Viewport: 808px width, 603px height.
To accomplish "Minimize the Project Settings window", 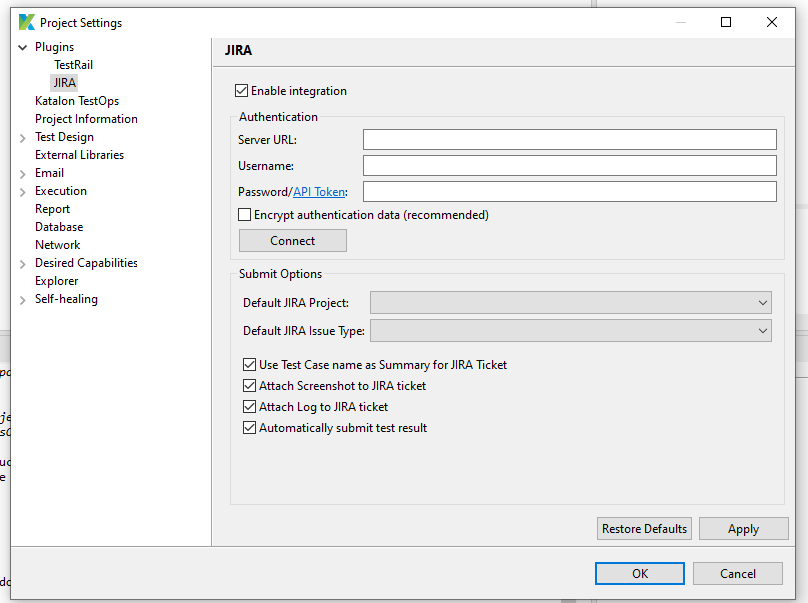I will pyautogui.click(x=681, y=22).
